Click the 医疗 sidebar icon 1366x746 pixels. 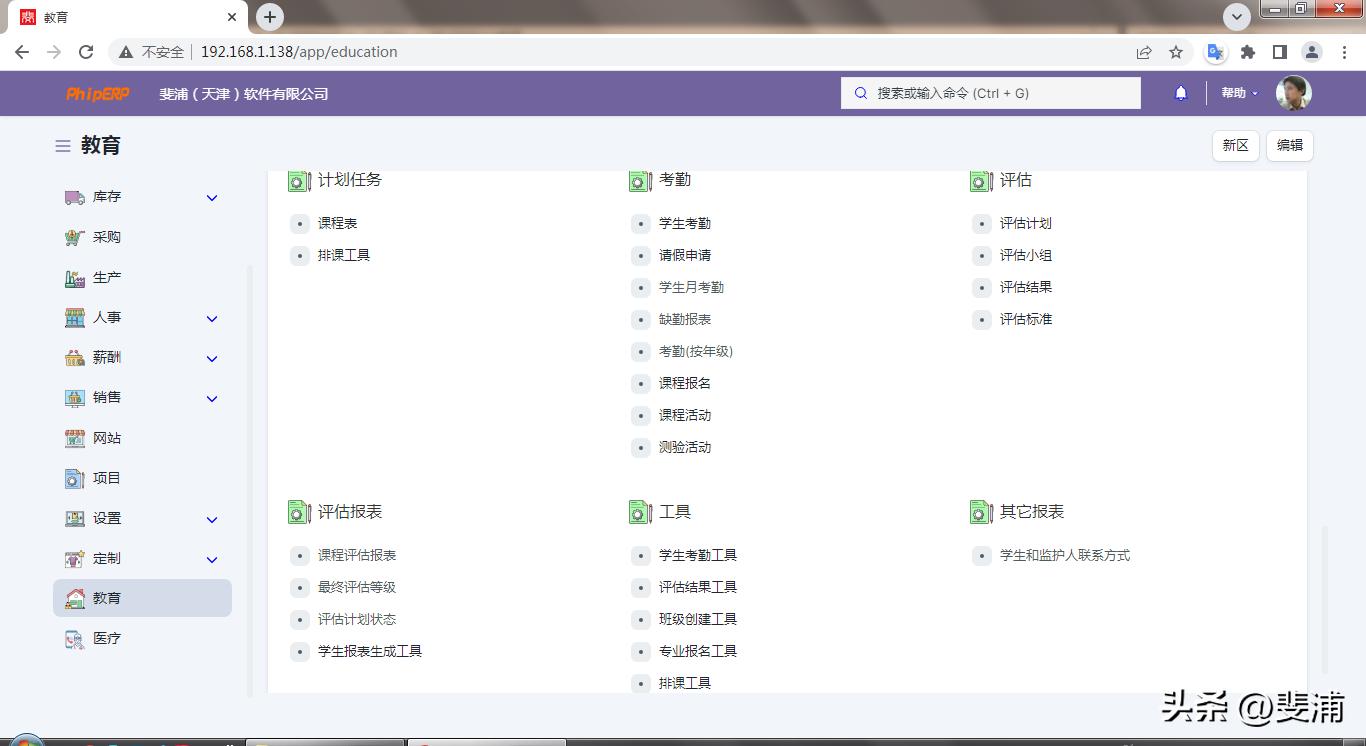point(75,639)
